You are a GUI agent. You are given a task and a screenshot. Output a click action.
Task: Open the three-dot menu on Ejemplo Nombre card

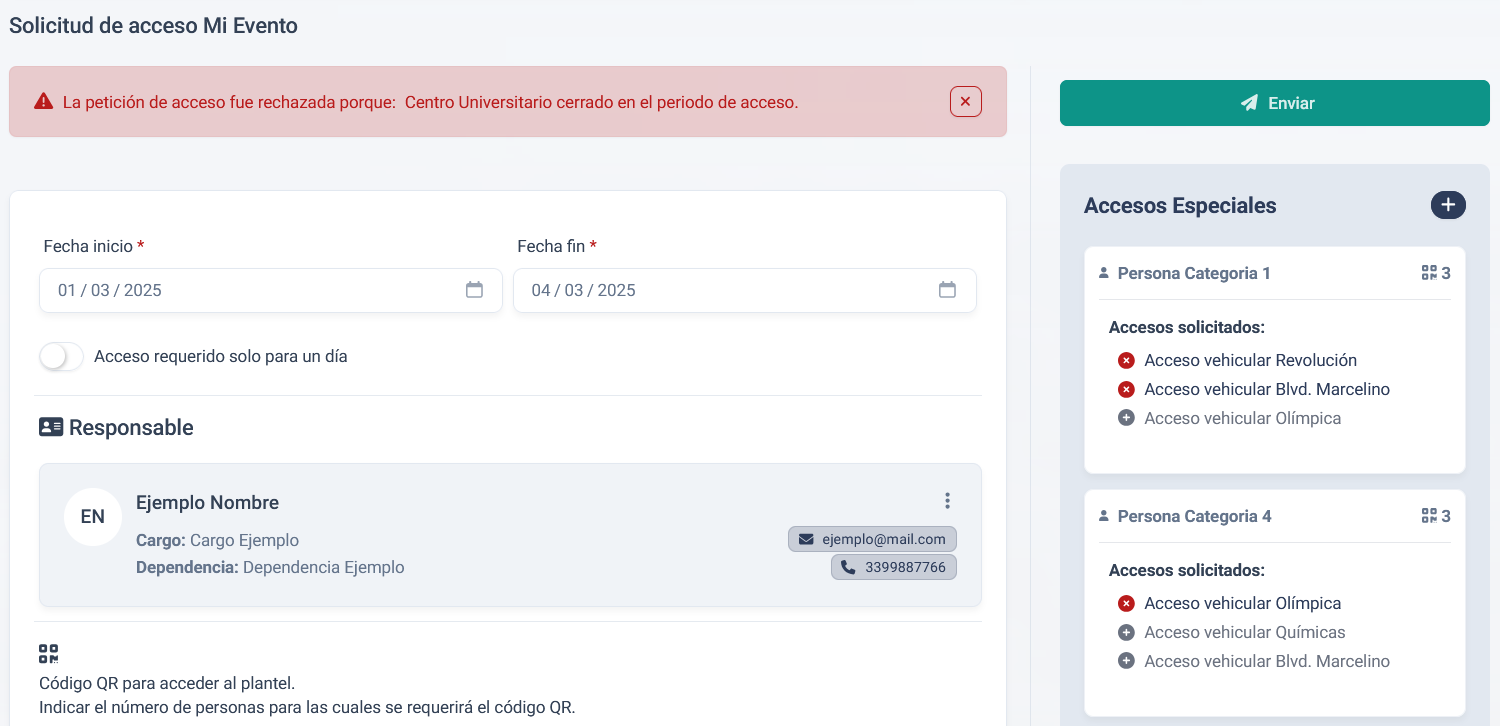coord(947,500)
